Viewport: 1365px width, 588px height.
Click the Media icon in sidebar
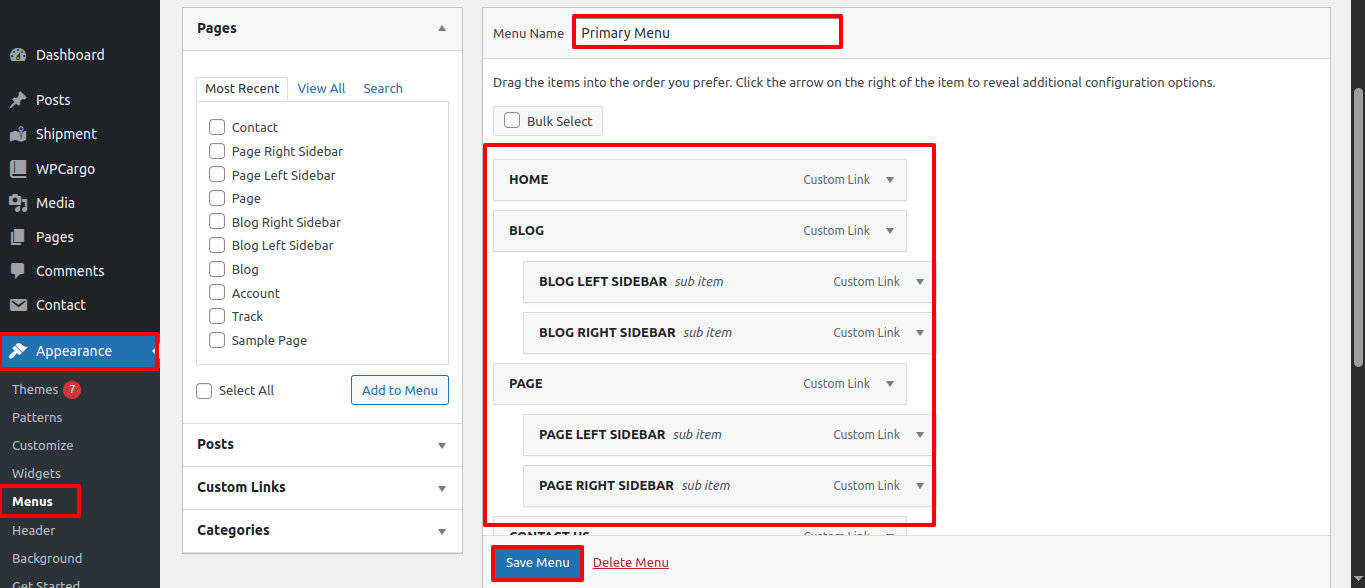(18, 203)
